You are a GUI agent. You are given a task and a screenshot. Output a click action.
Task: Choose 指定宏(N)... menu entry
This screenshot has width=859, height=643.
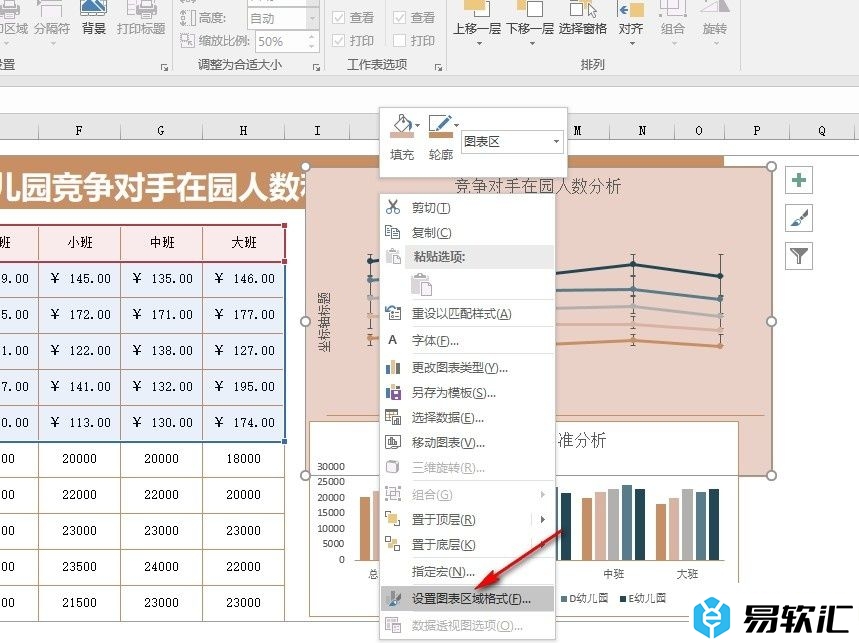(467, 572)
